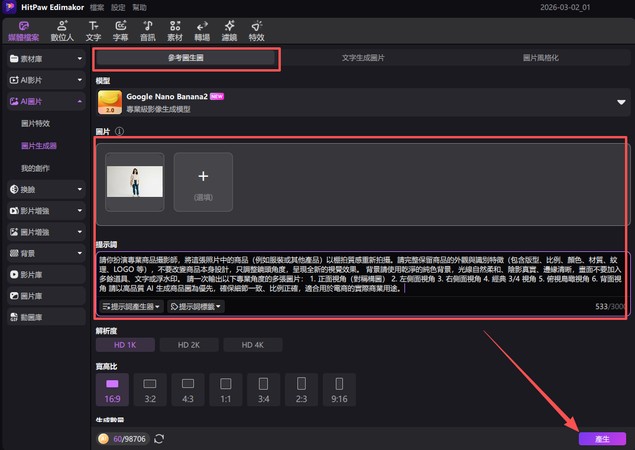Open the 檔案 menu

pyautogui.click(x=97, y=7)
